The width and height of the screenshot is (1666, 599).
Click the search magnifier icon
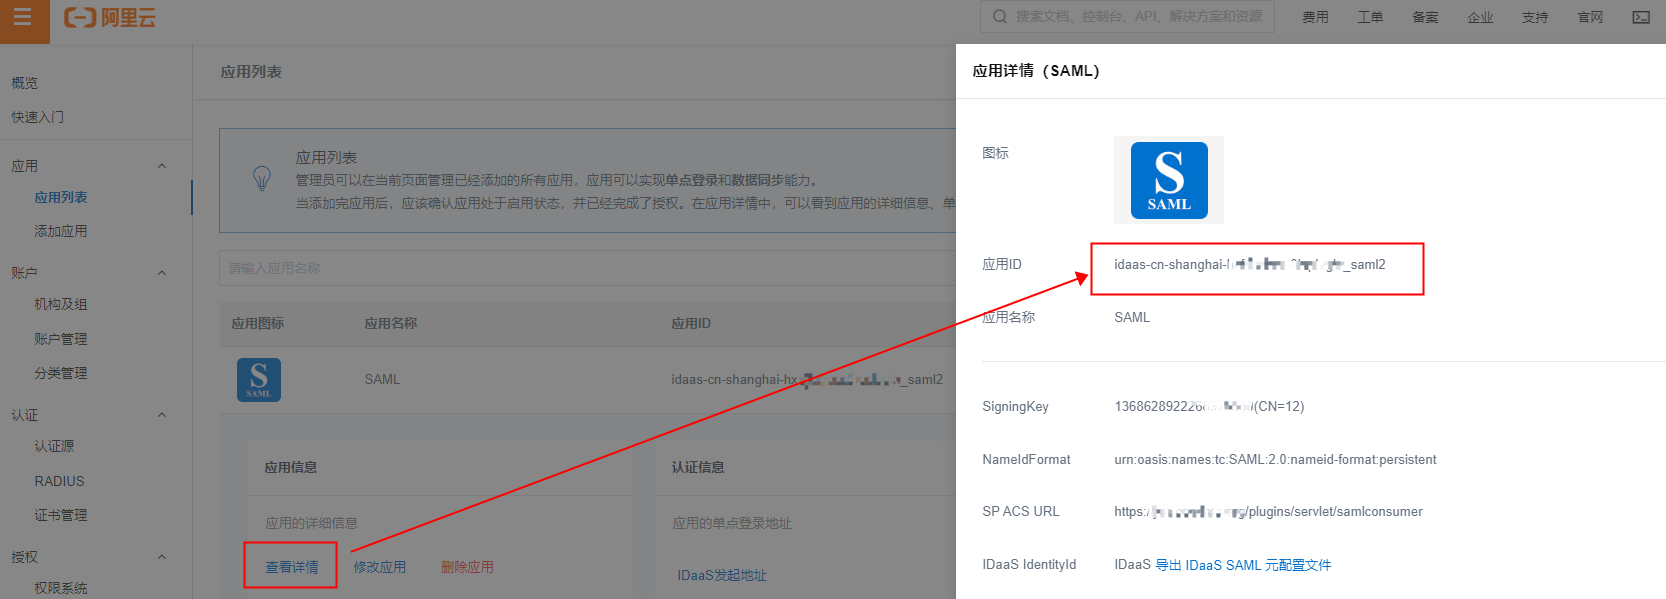pos(1000,16)
